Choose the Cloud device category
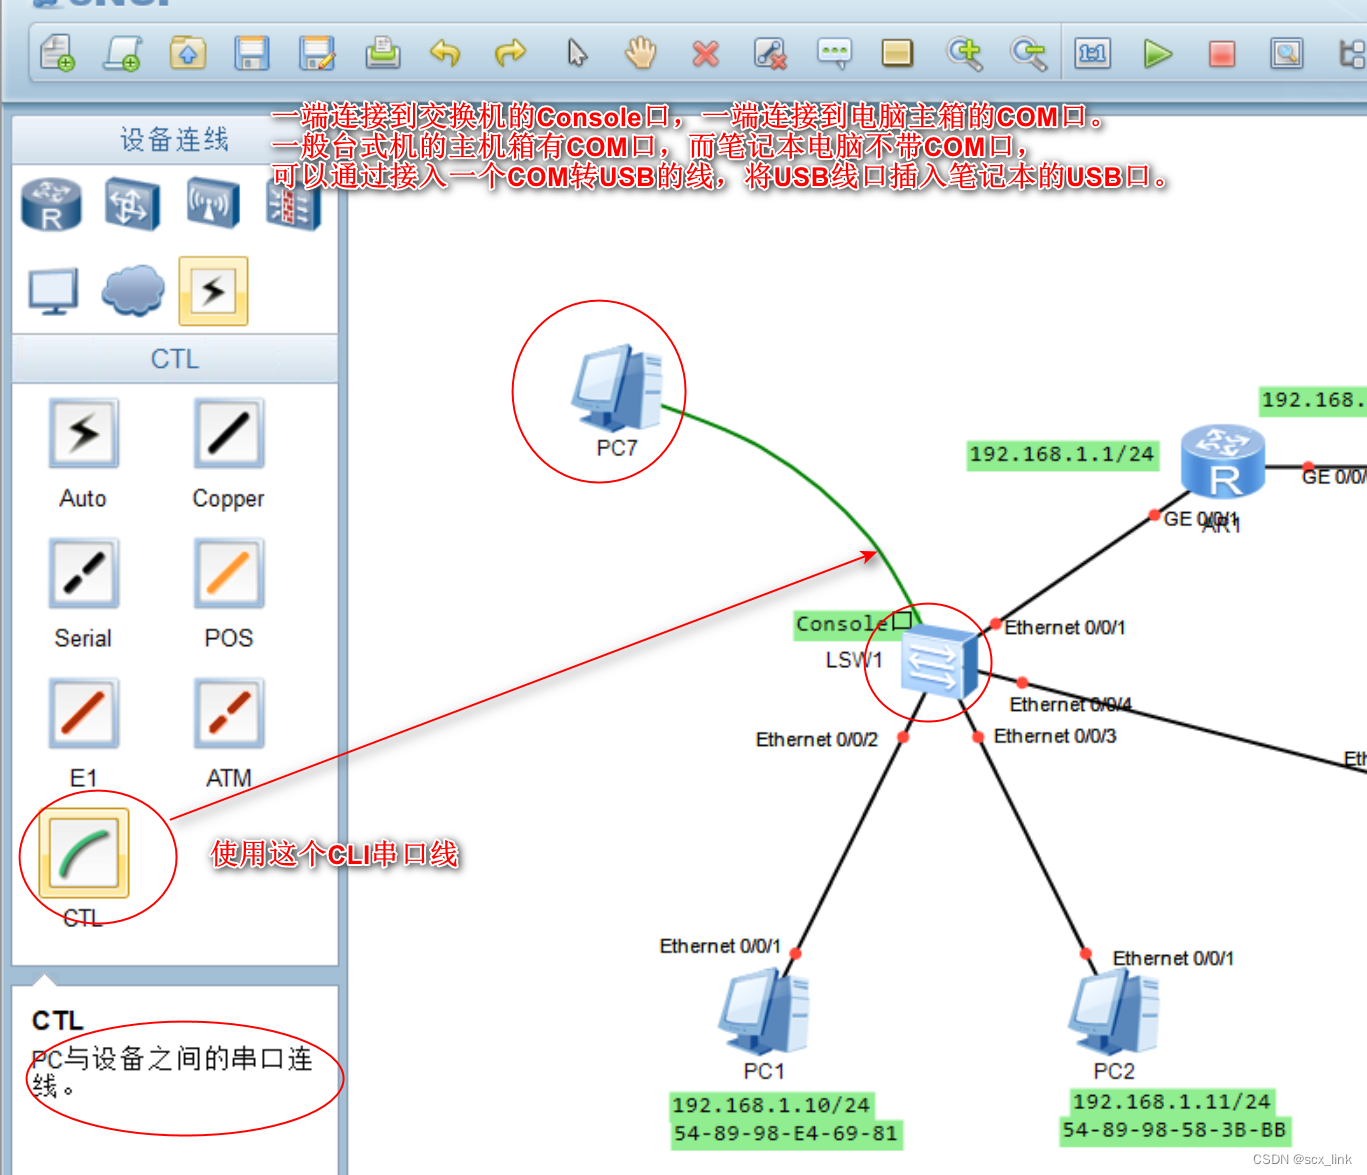This screenshot has width=1367, height=1175. (x=133, y=291)
